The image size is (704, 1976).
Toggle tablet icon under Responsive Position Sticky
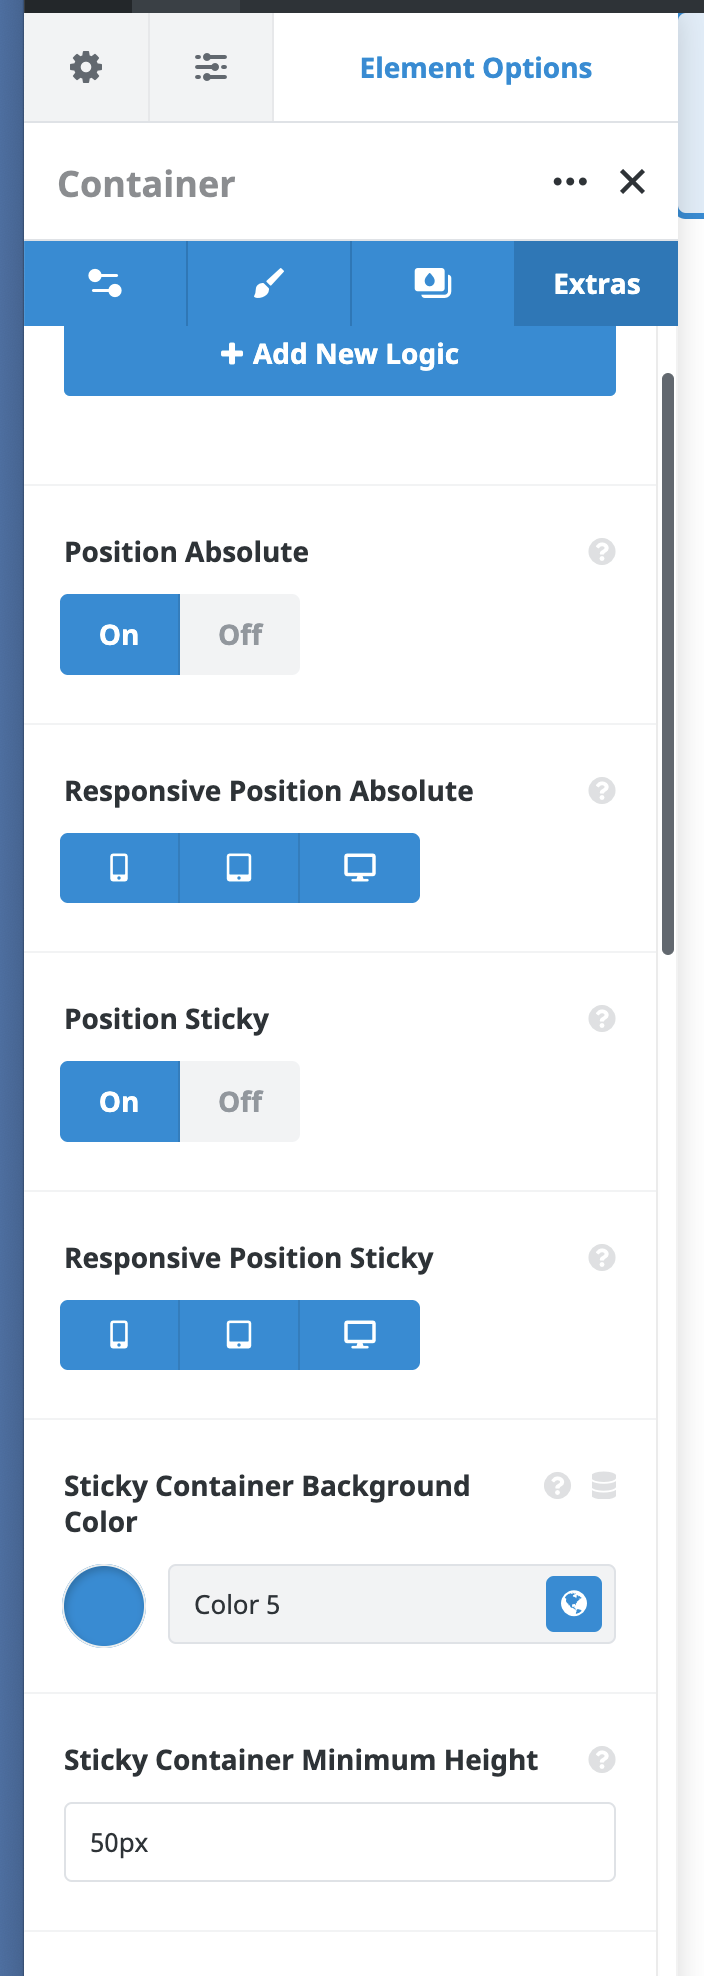[x=239, y=1335]
